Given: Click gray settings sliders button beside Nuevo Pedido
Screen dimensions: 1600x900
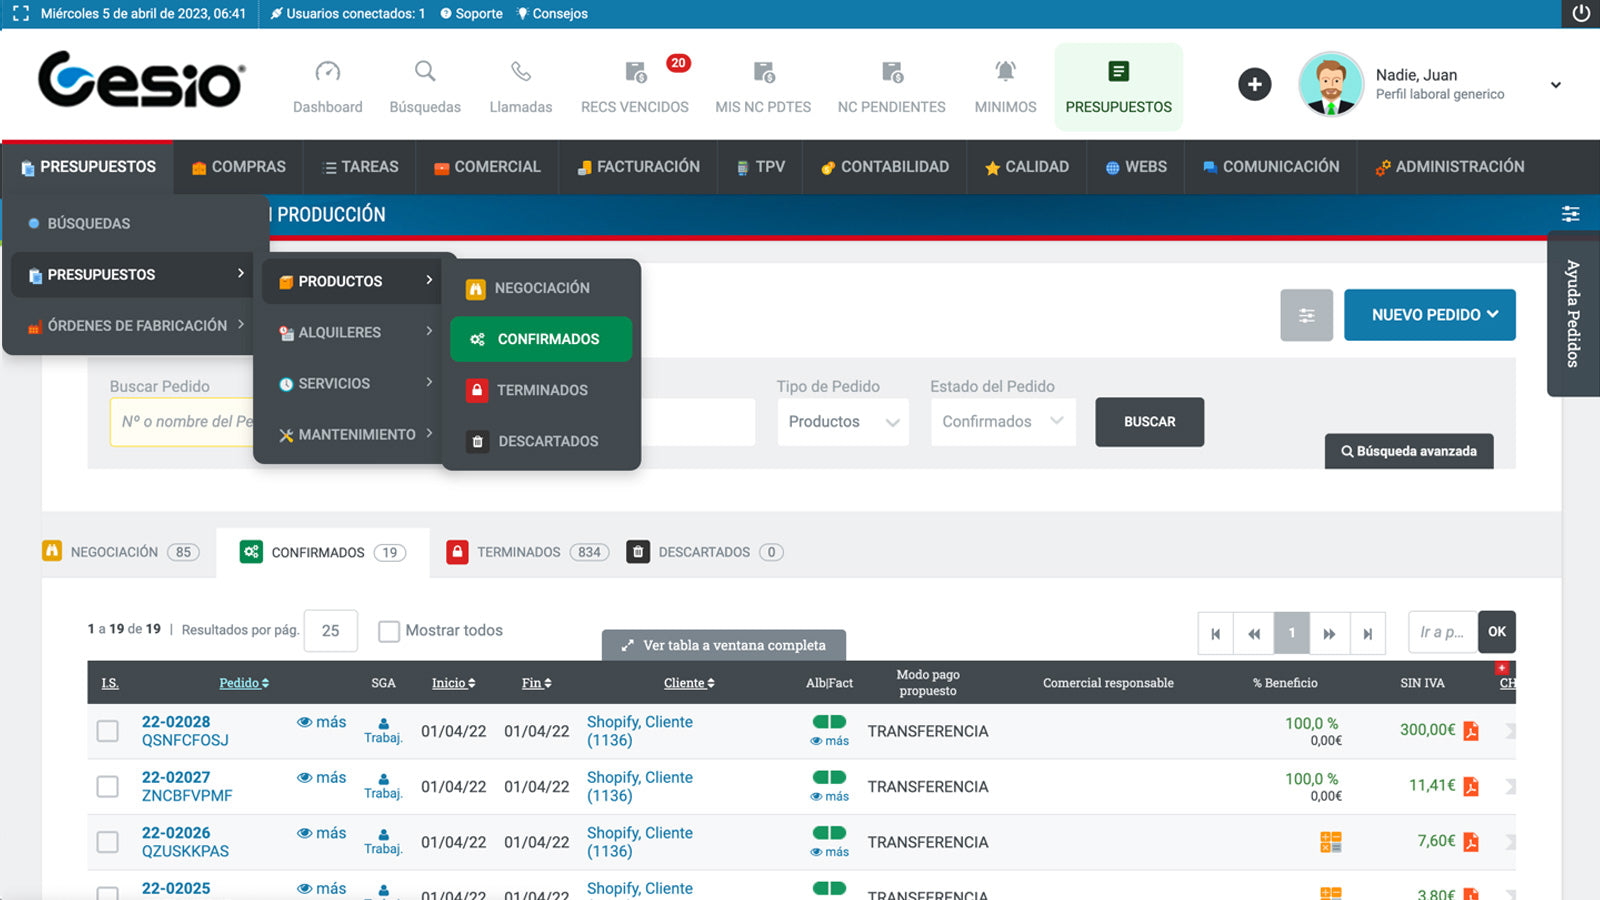Looking at the screenshot, I should [x=1306, y=315].
